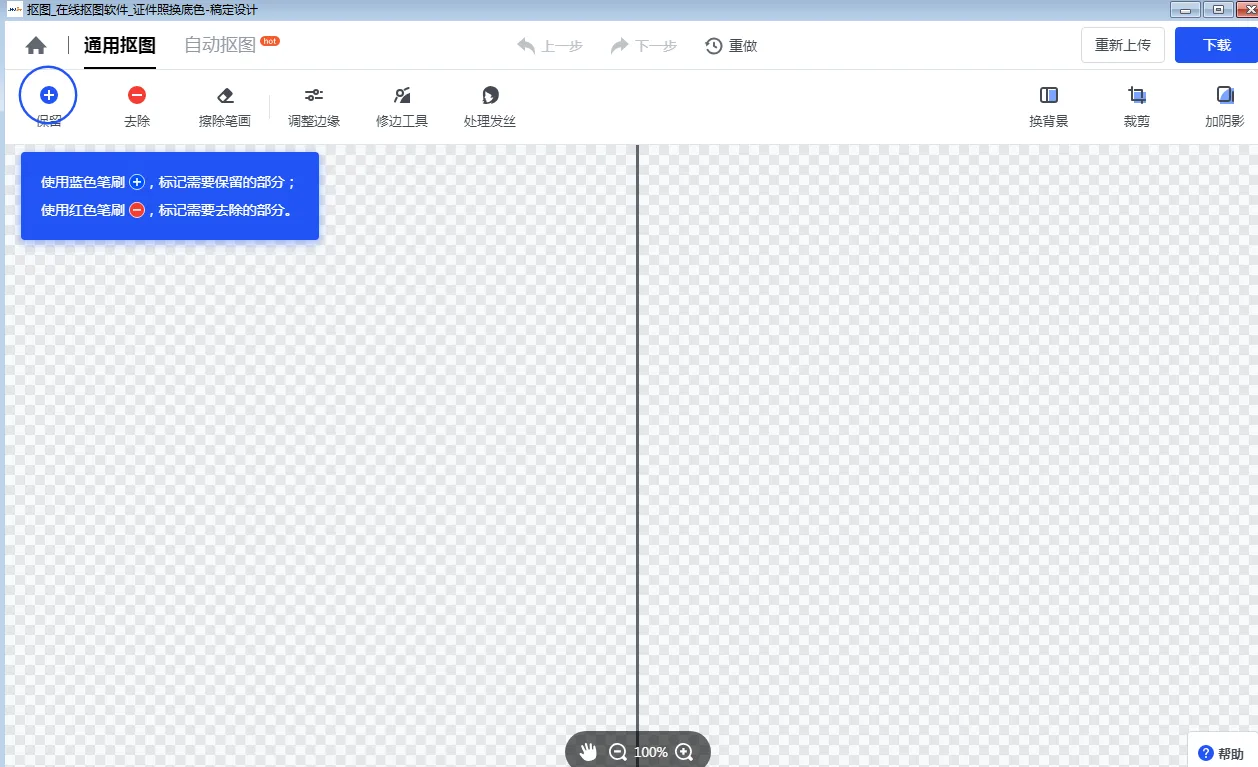The height and width of the screenshot is (767, 1258).
Task: Select the 处理发丝 hair tool
Action: tap(490, 106)
